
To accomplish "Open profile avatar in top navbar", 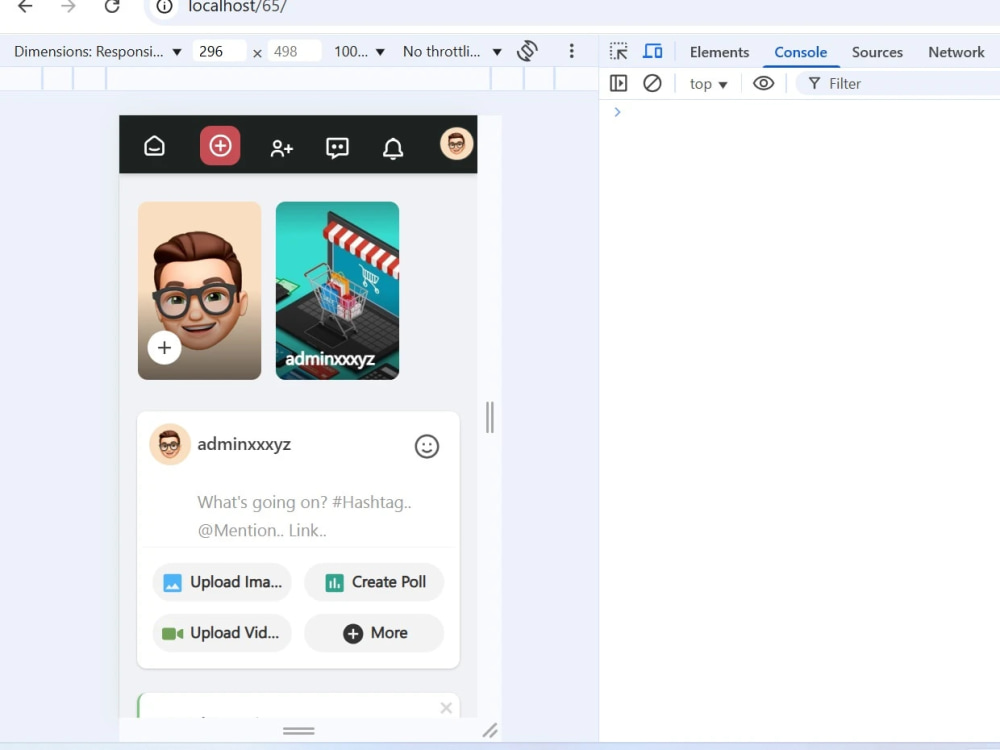I will point(456,143).
